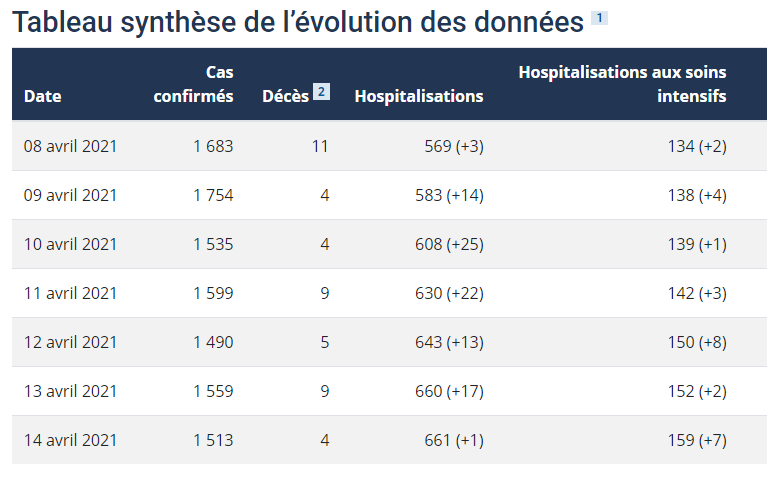Screen dimensions: 767x482
Task: Open footnote 1 next to table title
Action: (x=599, y=18)
